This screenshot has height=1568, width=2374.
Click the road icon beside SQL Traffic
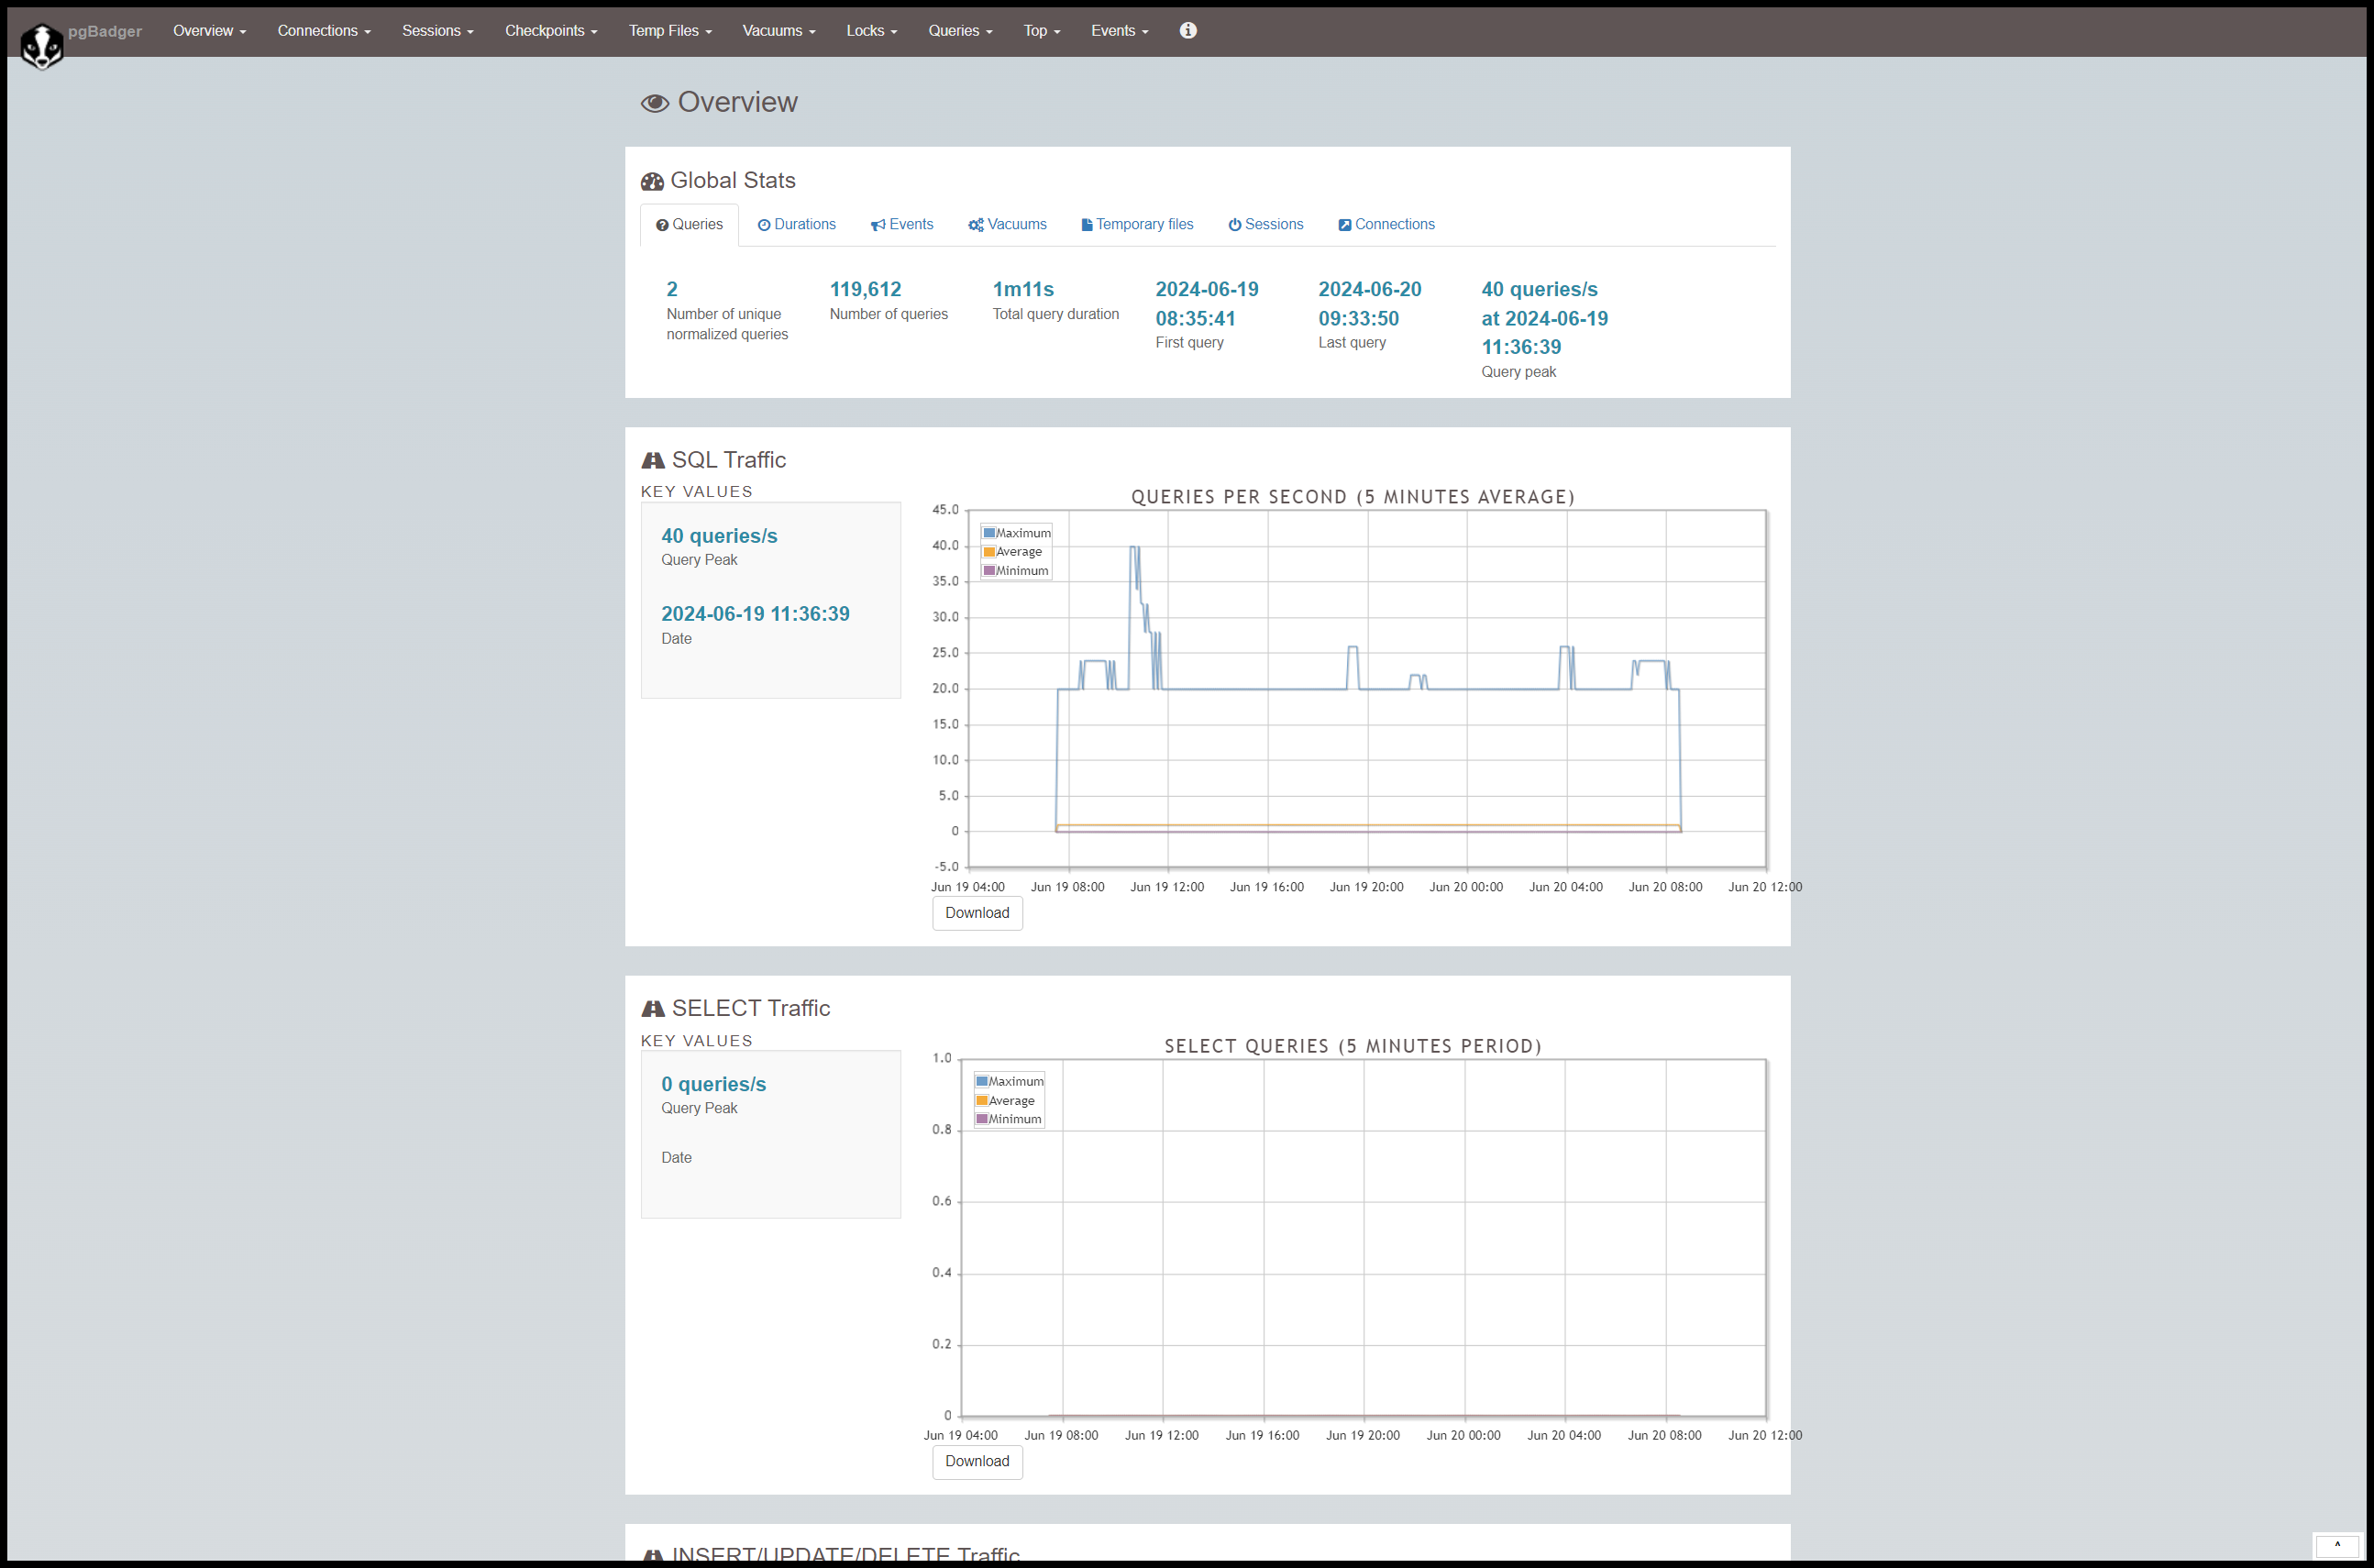coord(653,460)
